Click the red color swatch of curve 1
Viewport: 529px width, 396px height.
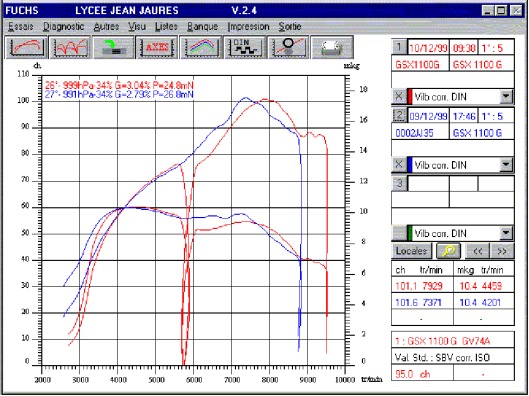[x=410, y=97]
